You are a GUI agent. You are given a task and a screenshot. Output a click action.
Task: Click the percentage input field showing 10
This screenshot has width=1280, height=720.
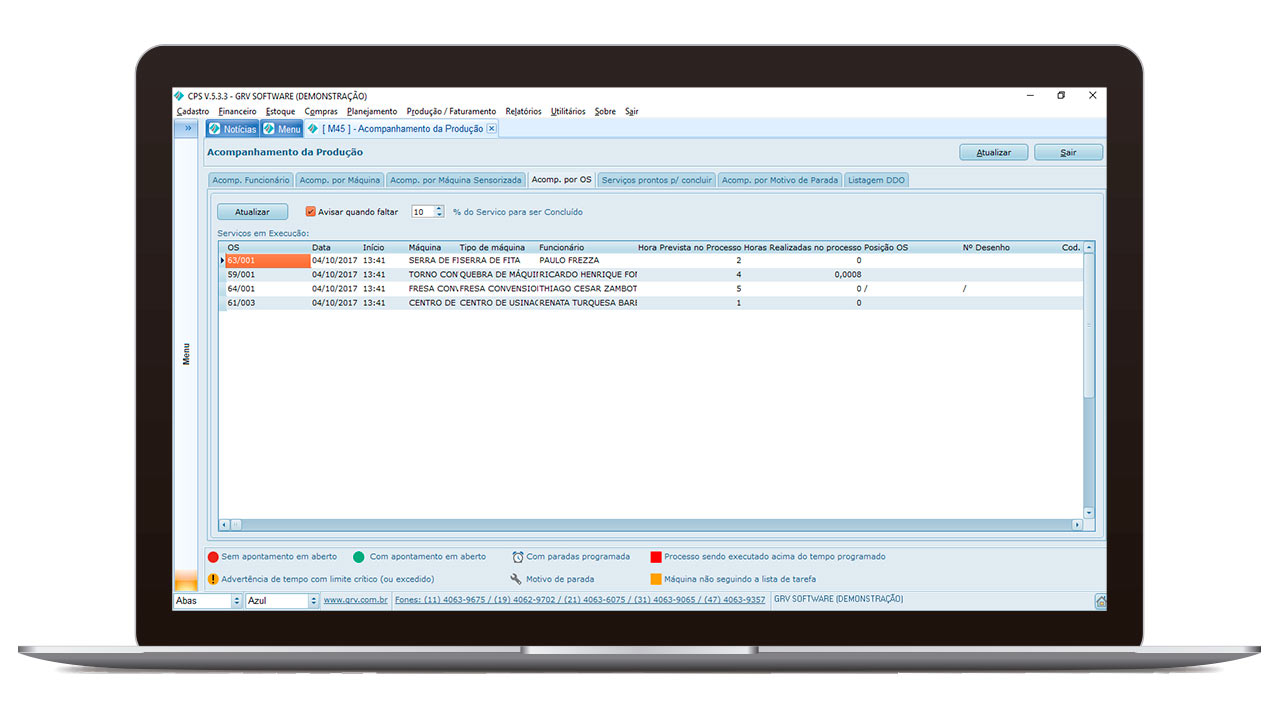coord(423,212)
